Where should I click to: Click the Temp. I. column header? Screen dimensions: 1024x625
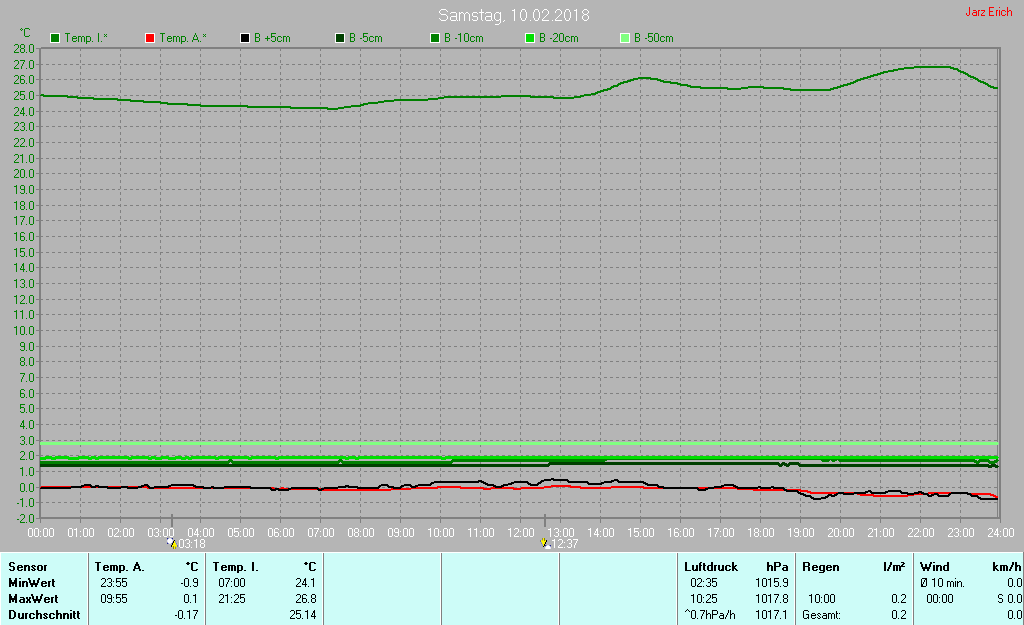[236, 567]
